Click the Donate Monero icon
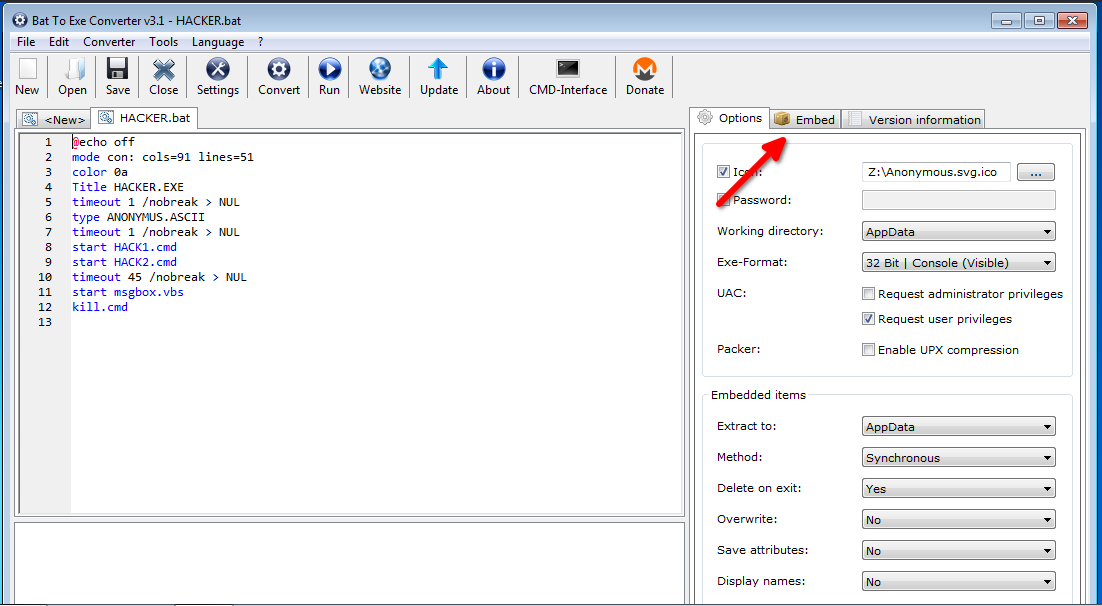1102x606 pixels. click(644, 77)
